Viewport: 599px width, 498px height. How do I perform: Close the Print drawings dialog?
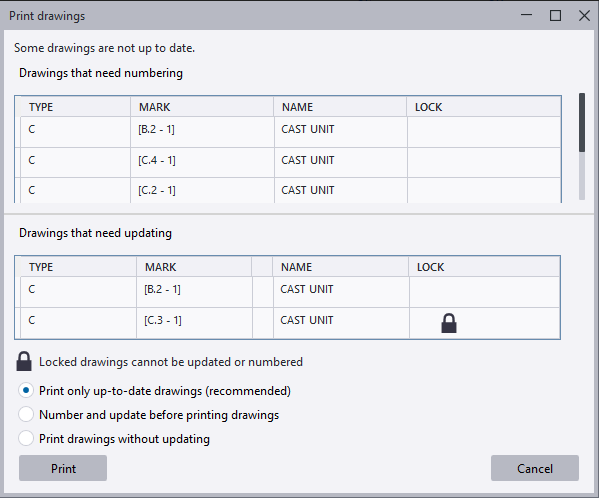pyautogui.click(x=584, y=16)
